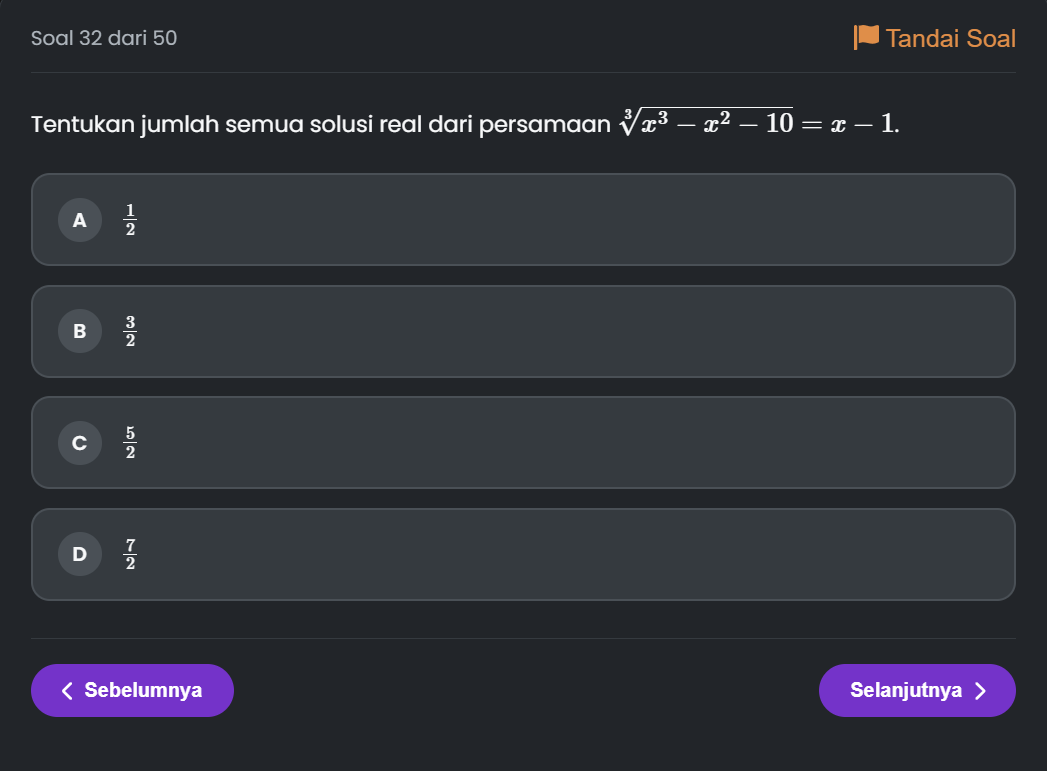Click the left chevron in Sebelumnya
The image size is (1047, 771).
(67, 690)
